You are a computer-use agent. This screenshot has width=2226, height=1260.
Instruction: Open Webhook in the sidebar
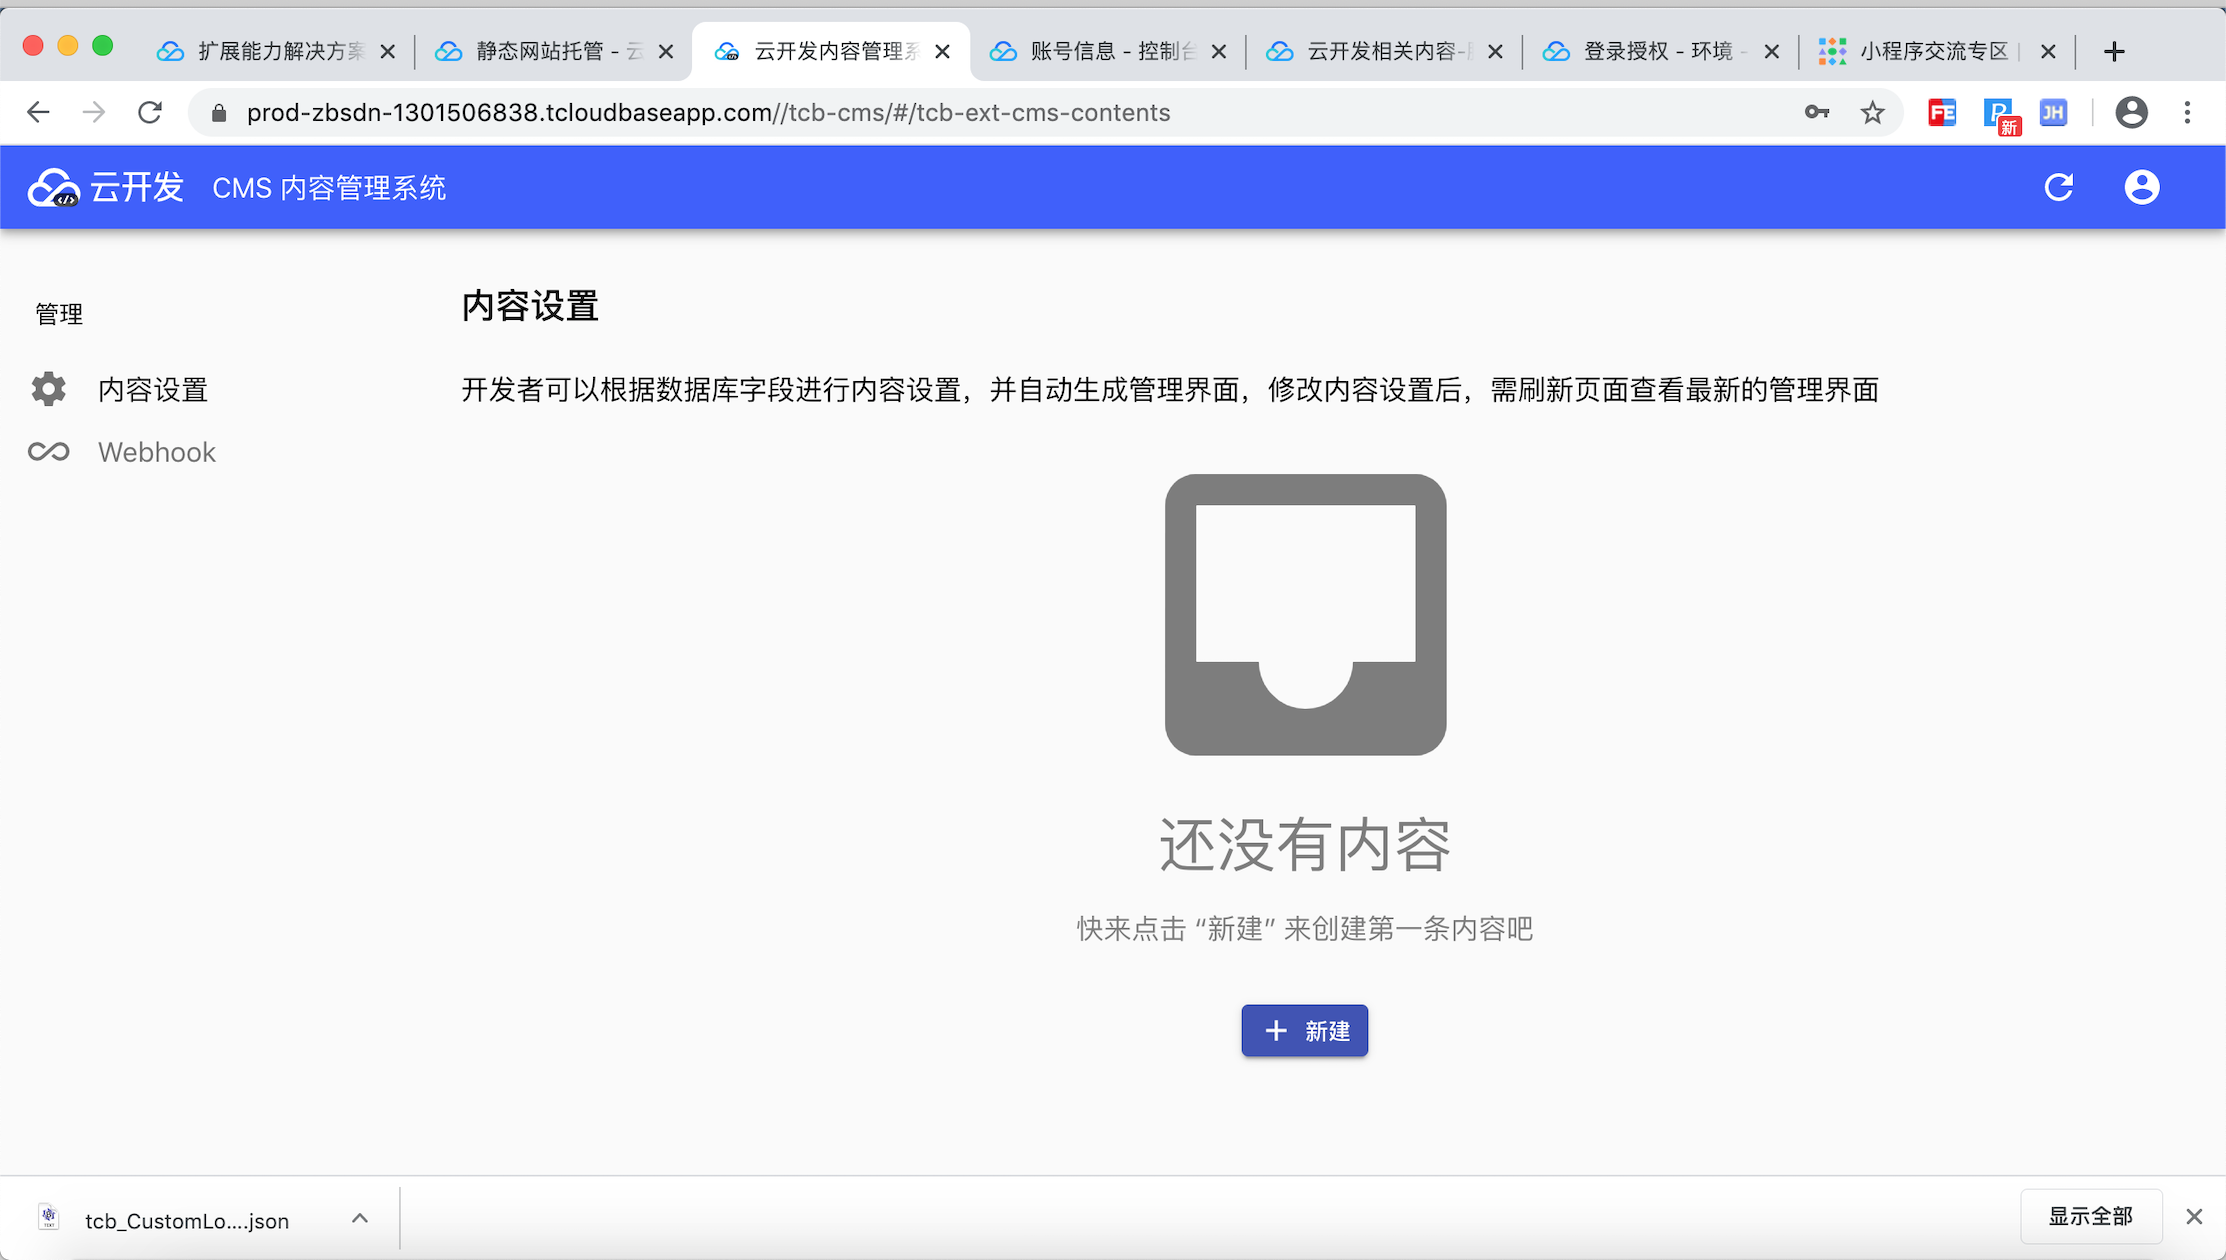[156, 452]
